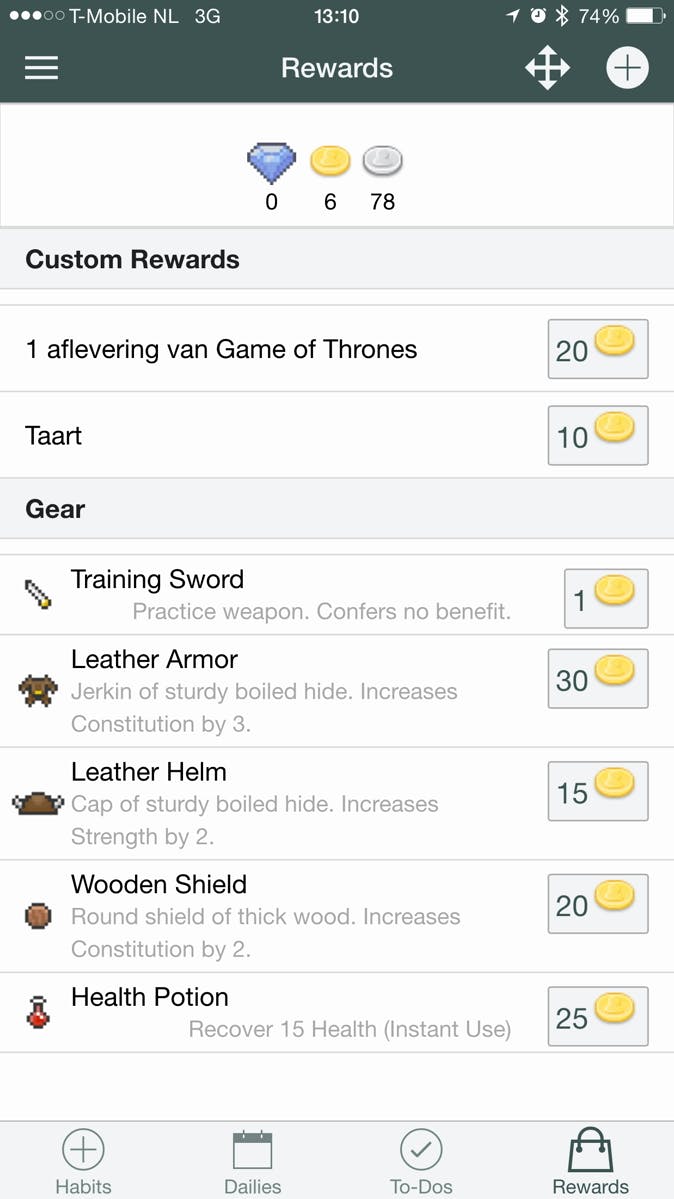The width and height of the screenshot is (674, 1199).
Task: Tap the Leather Armor item icon
Action: (x=38, y=690)
